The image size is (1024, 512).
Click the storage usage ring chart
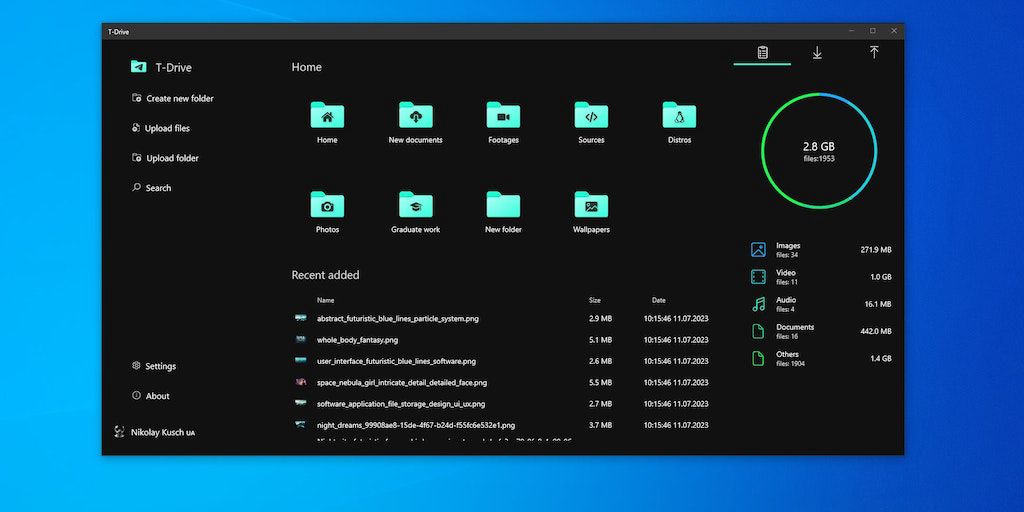pyautogui.click(x=818, y=151)
